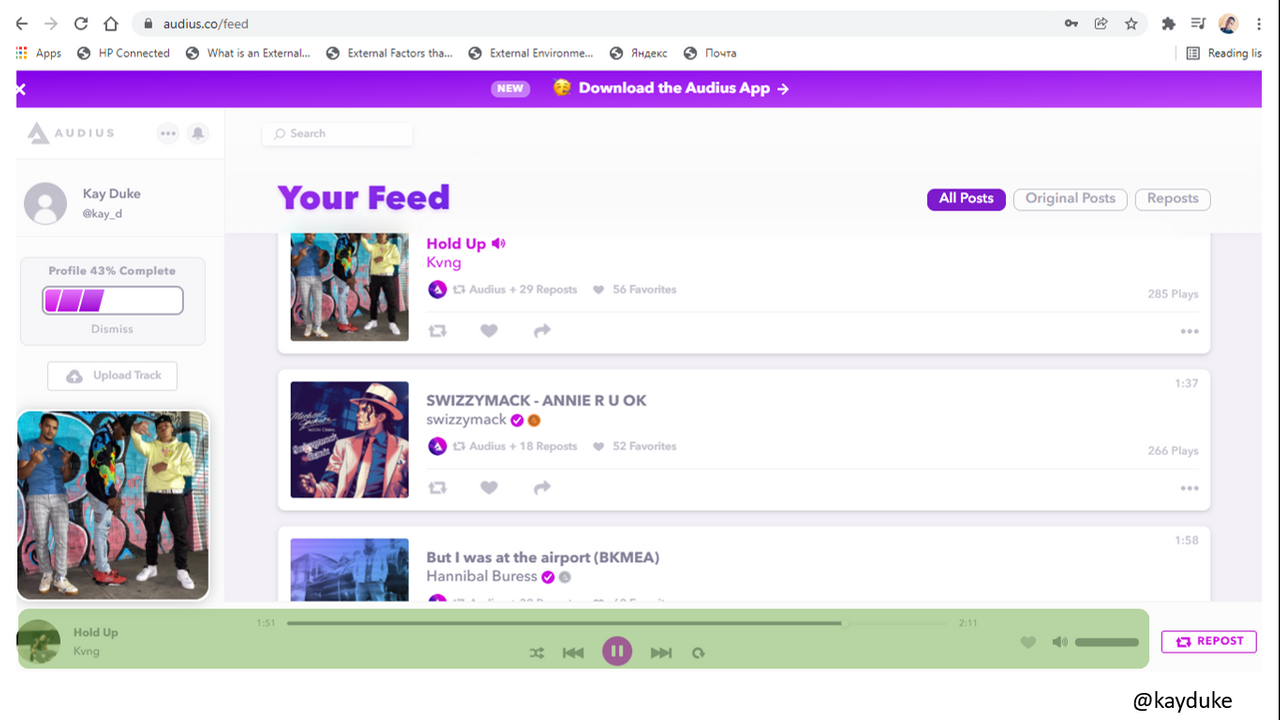
Task: Toggle shuffle in the player
Action: tap(537, 653)
